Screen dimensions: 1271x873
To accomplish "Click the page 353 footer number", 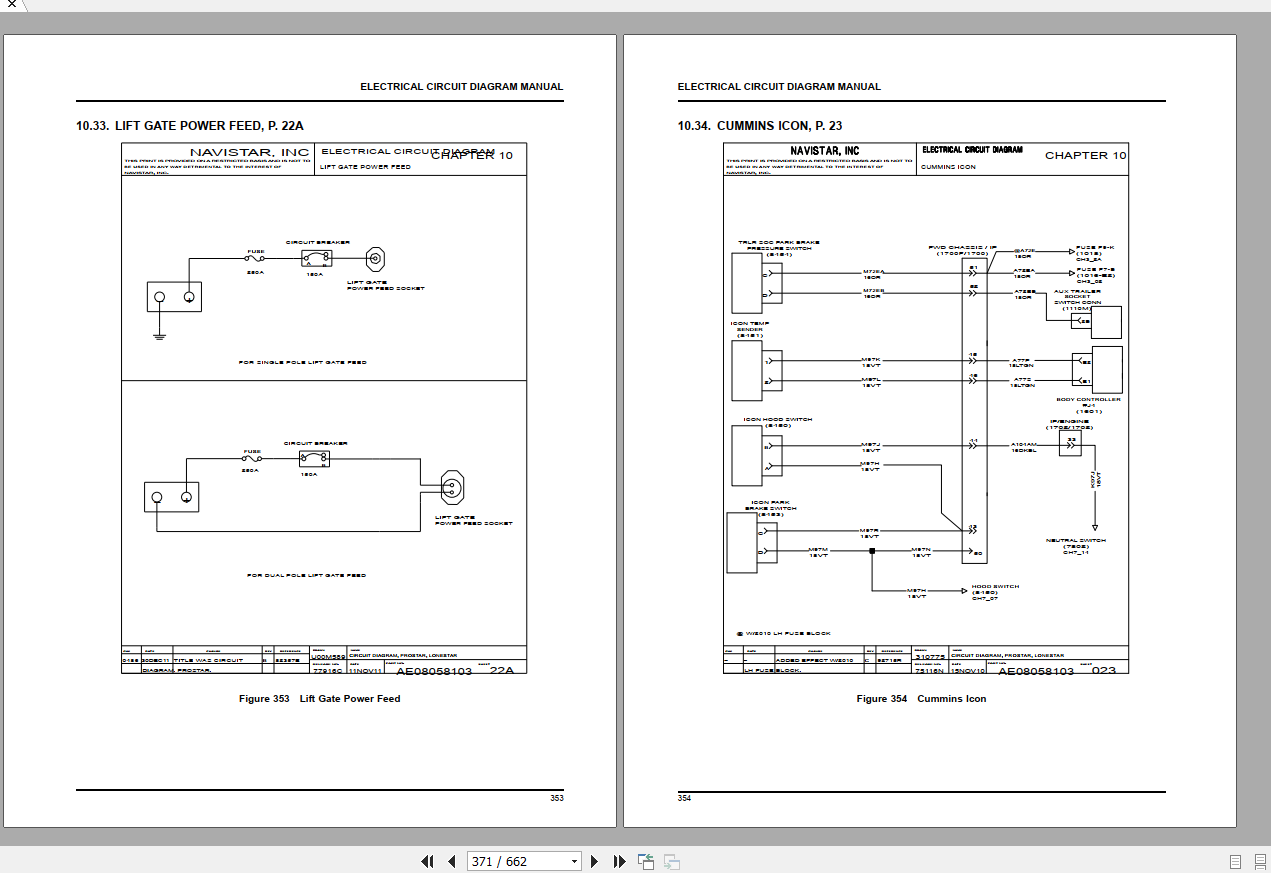I will (x=557, y=797).
